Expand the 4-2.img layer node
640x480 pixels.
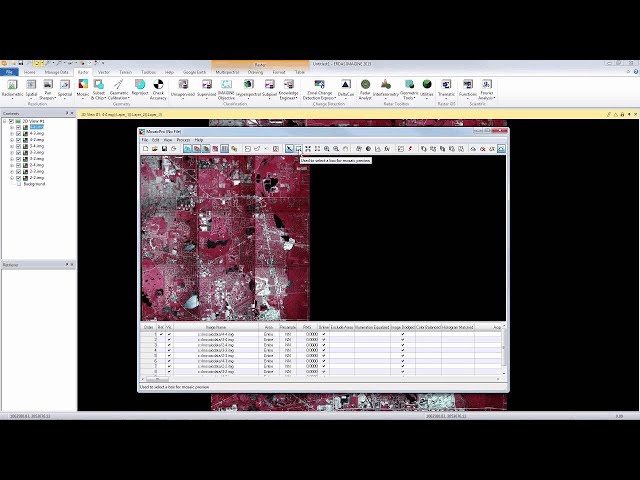(12, 133)
